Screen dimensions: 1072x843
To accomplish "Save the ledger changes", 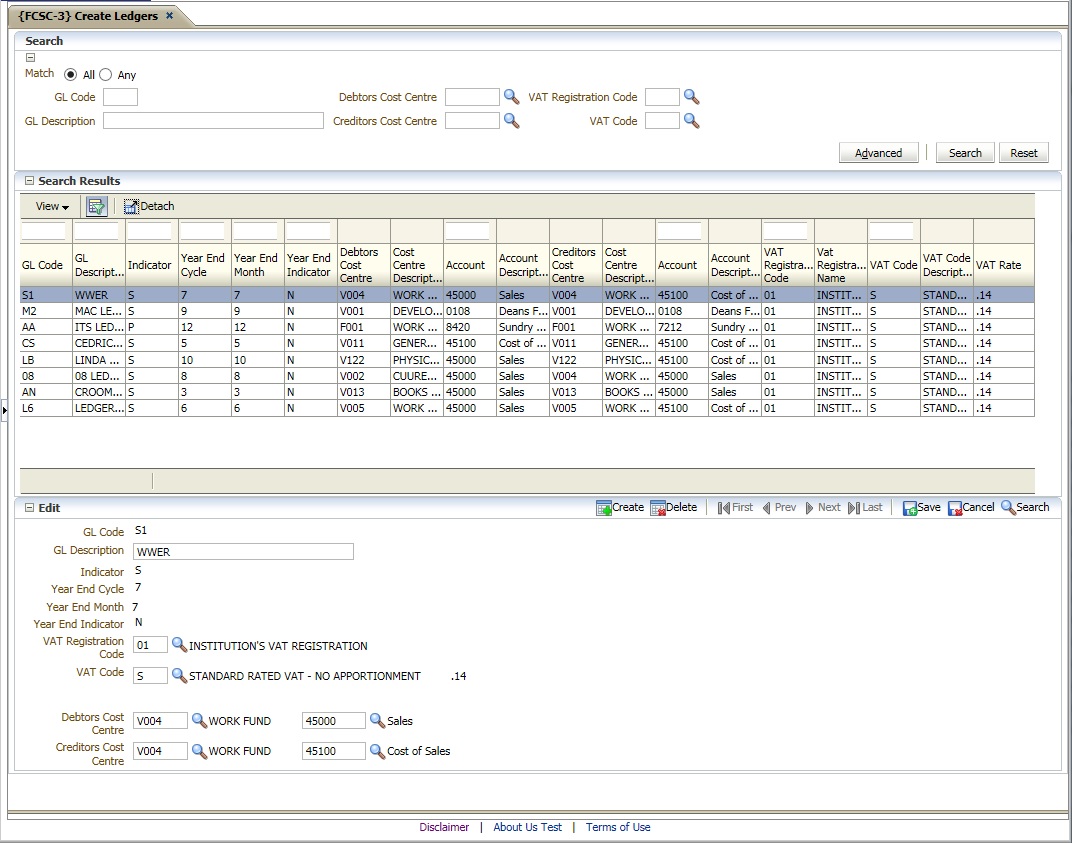I will [x=921, y=508].
